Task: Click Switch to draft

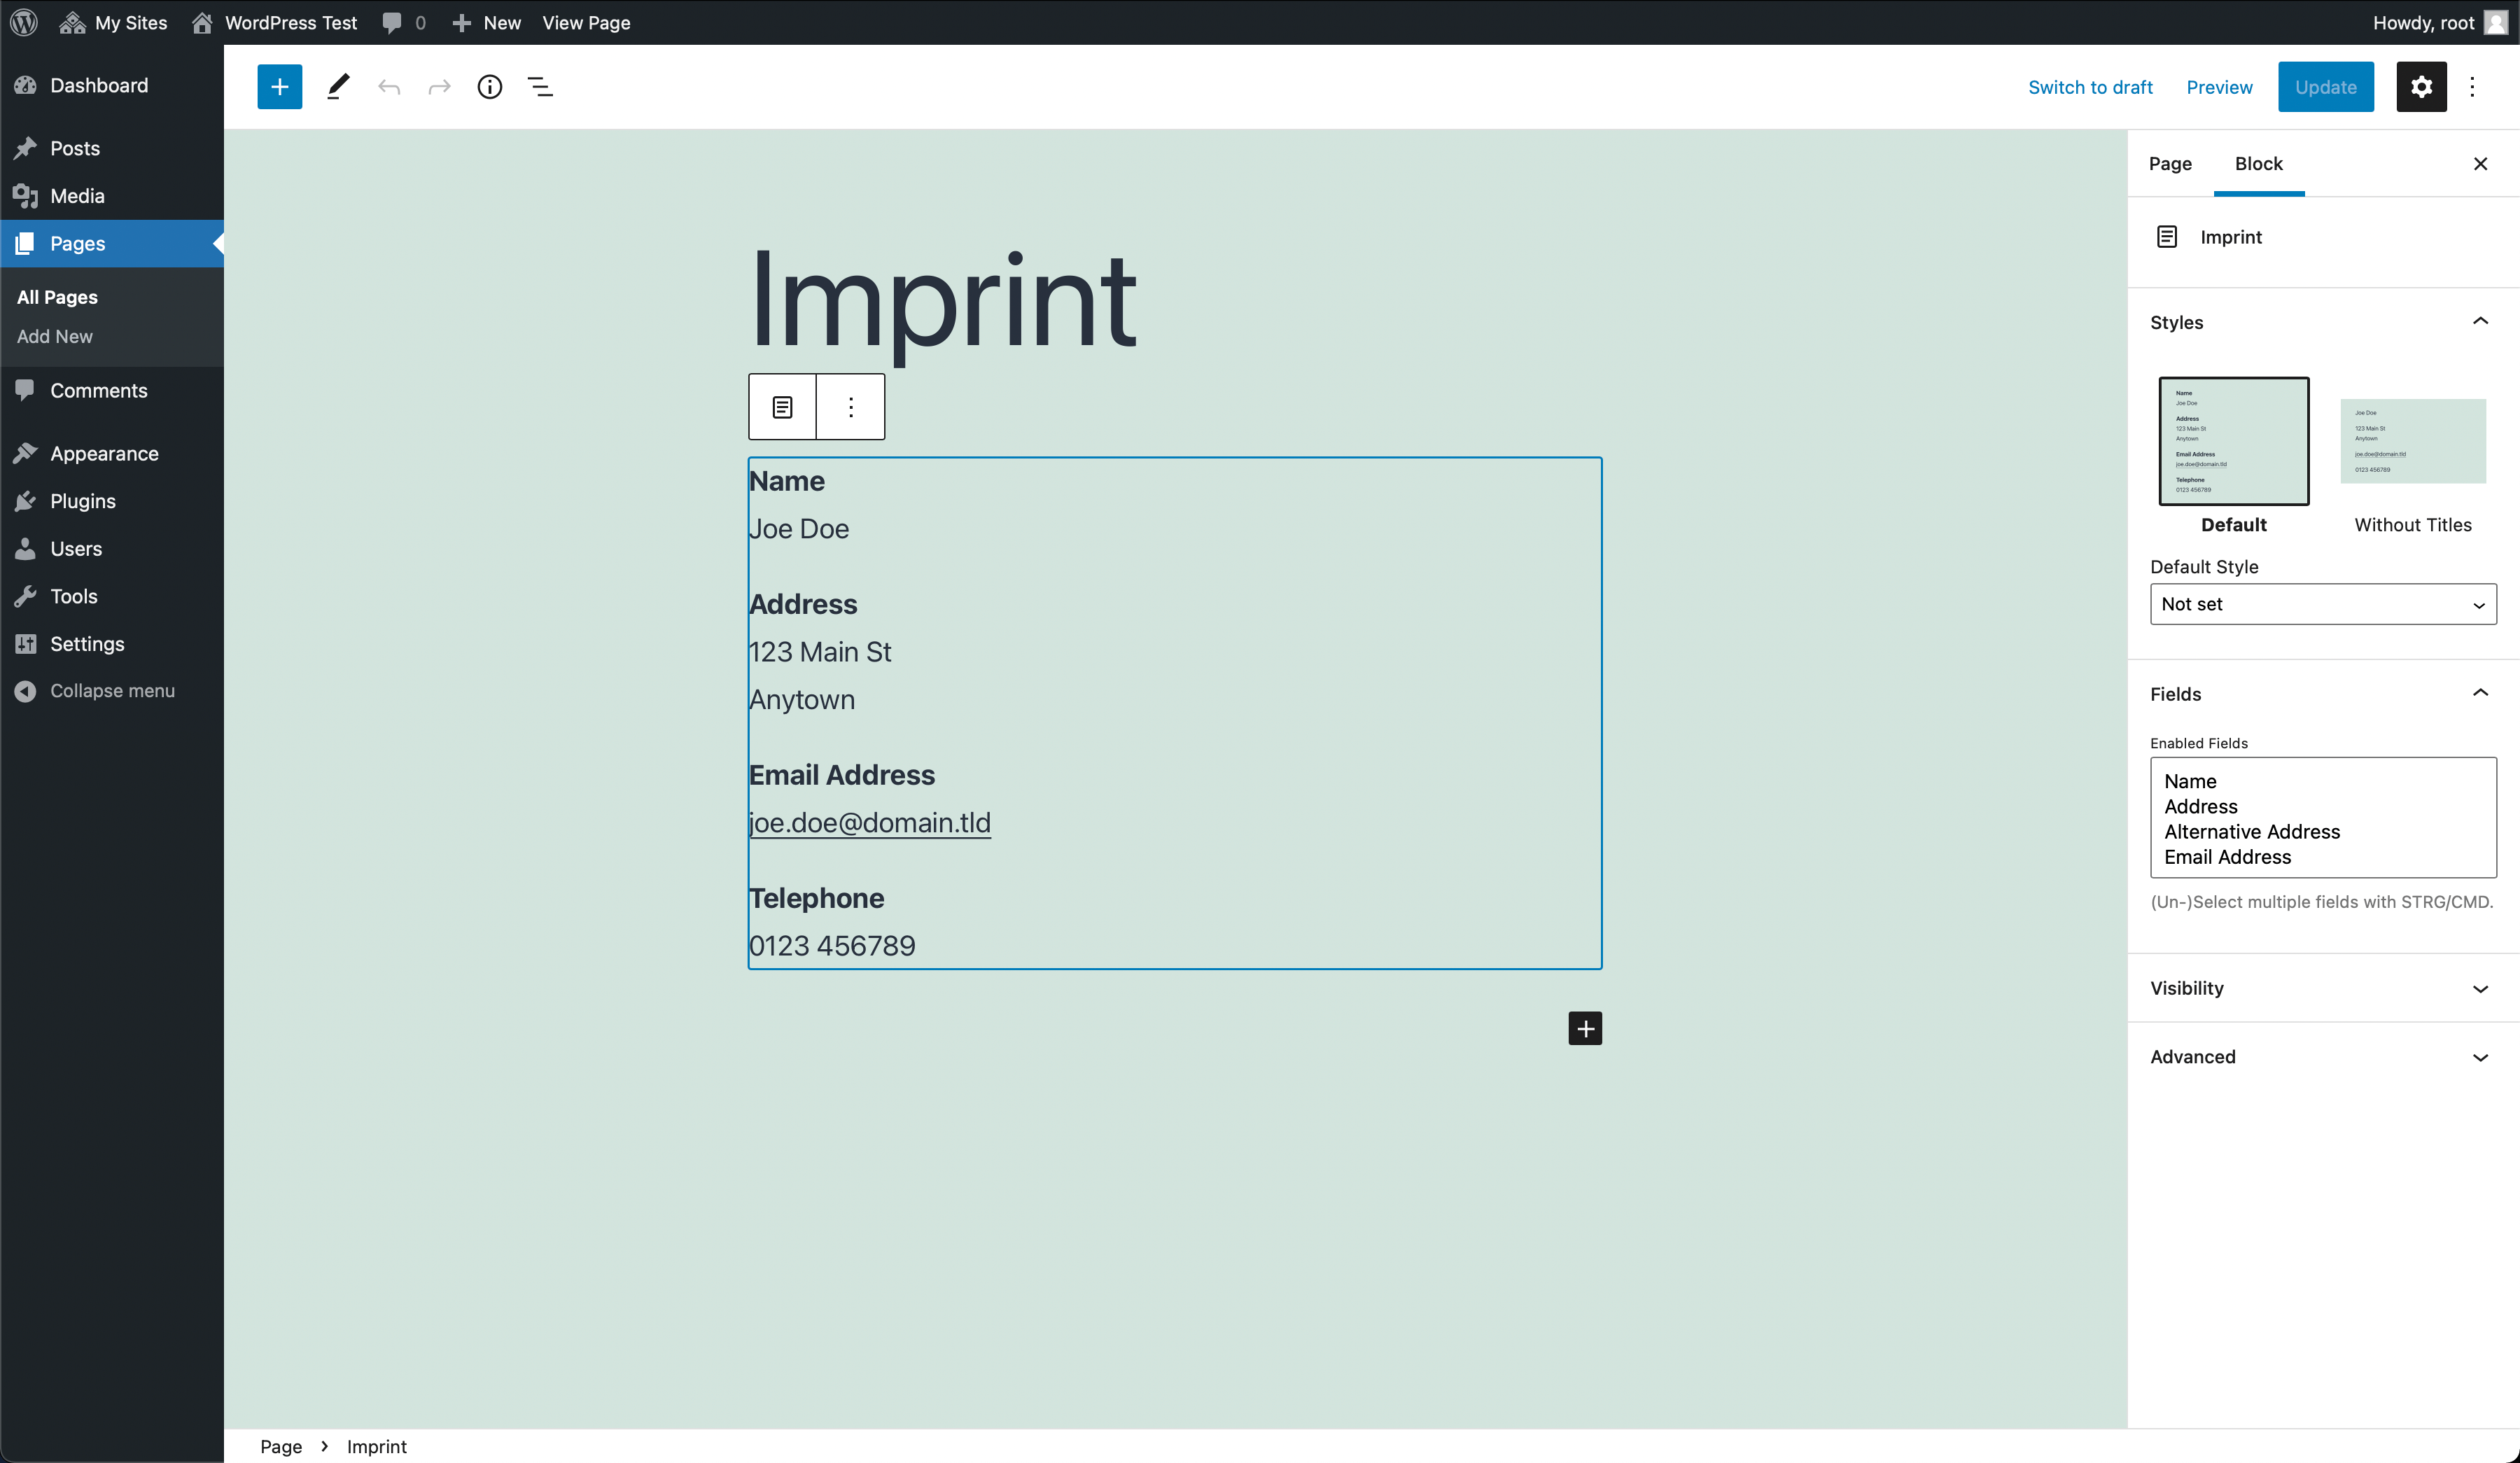Action: point(2090,87)
